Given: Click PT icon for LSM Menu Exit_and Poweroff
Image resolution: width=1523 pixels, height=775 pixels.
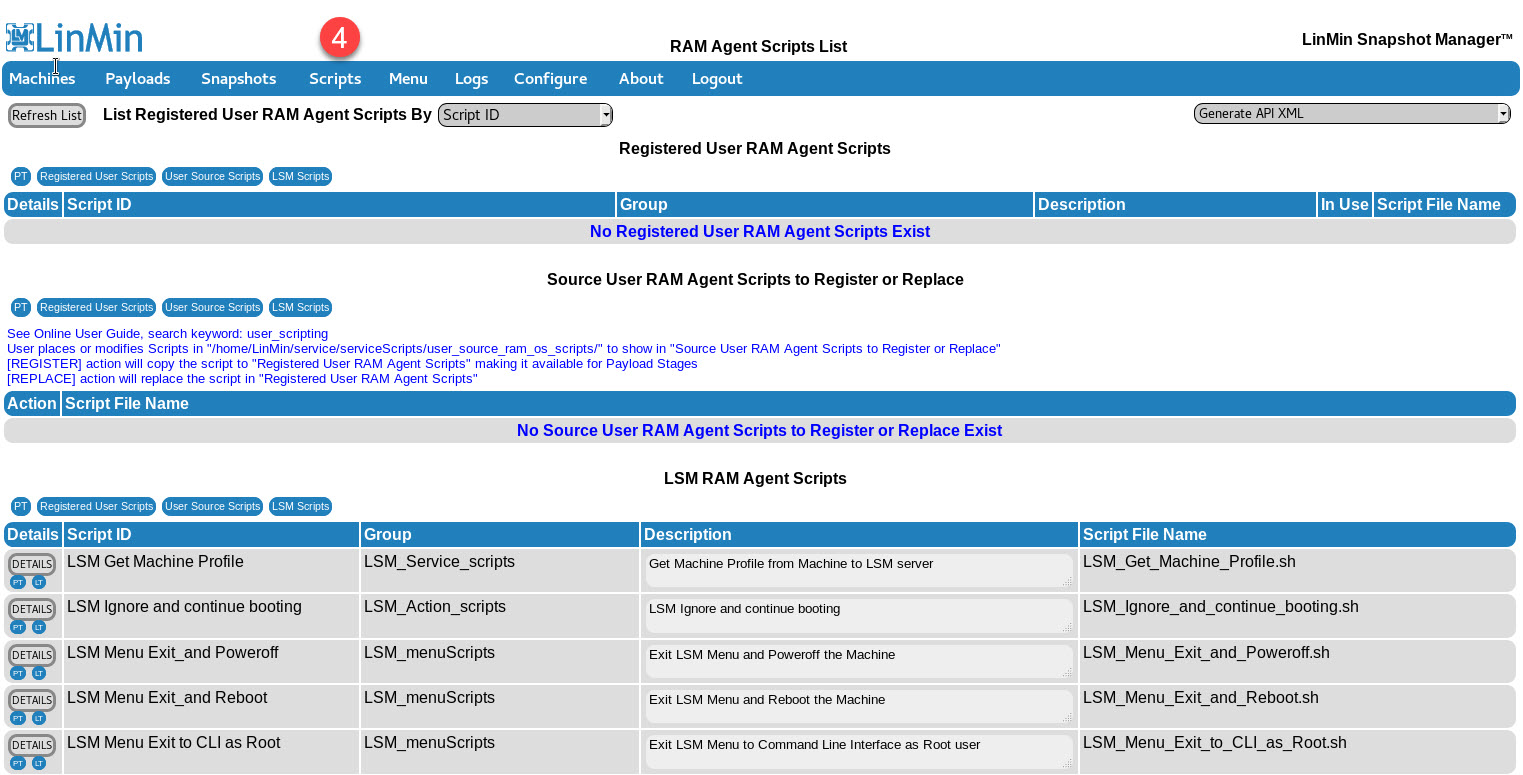Looking at the screenshot, I should tap(18, 672).
